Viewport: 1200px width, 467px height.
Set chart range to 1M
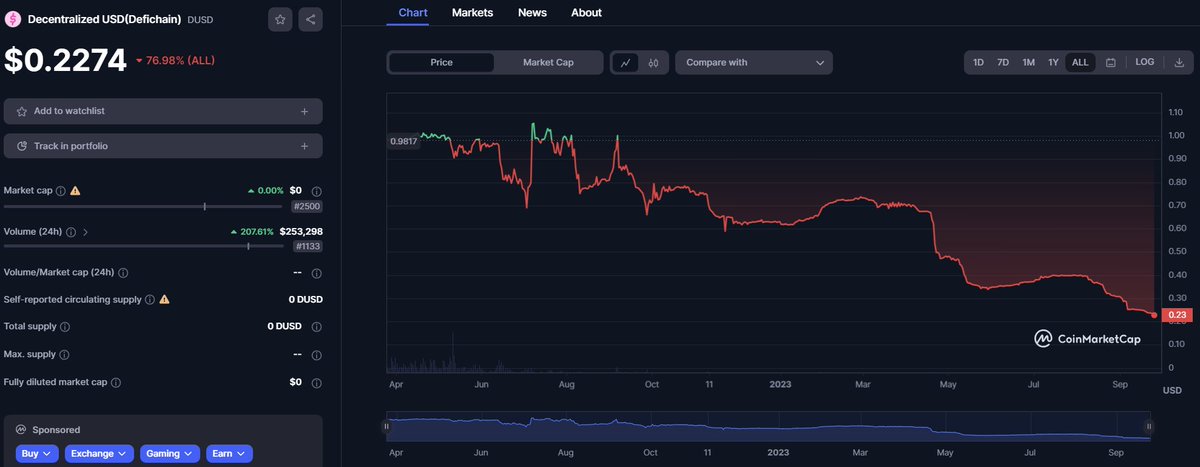pos(1028,62)
